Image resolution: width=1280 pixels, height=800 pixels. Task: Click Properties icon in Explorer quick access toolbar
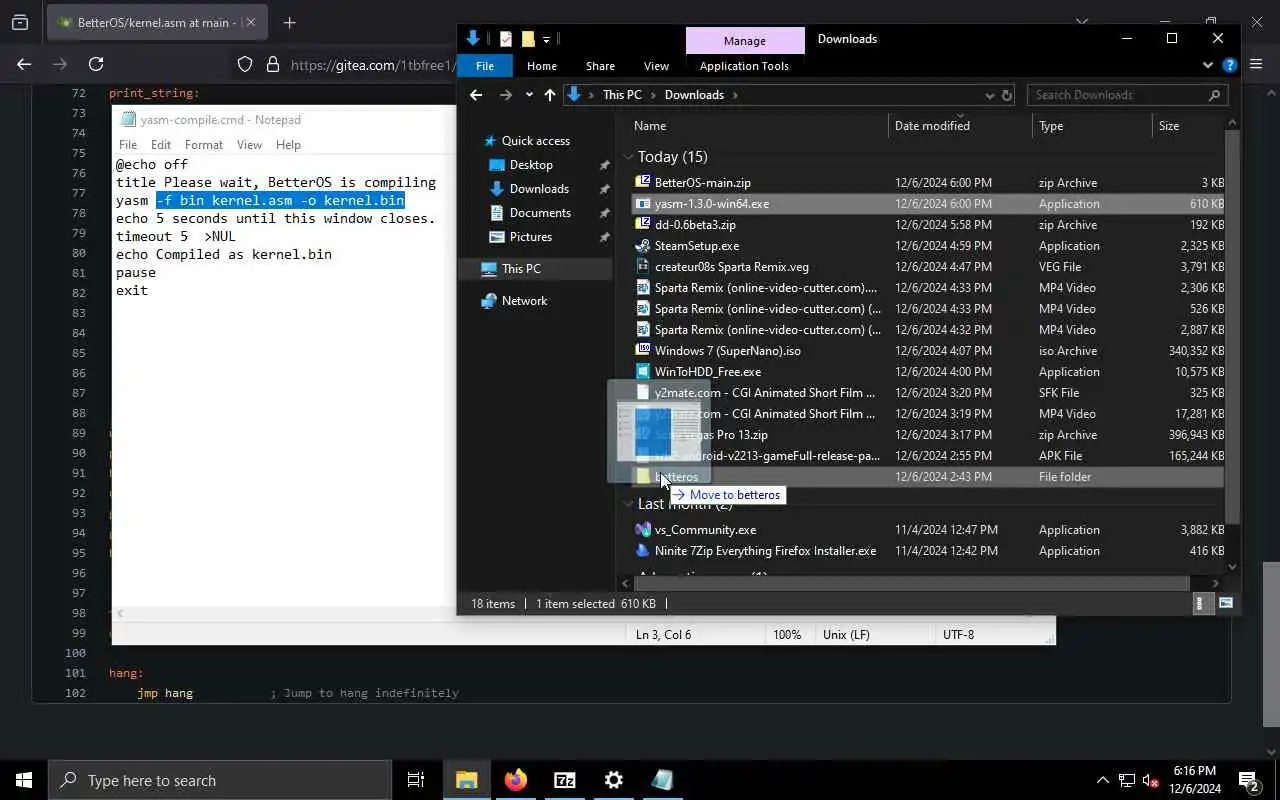point(506,39)
